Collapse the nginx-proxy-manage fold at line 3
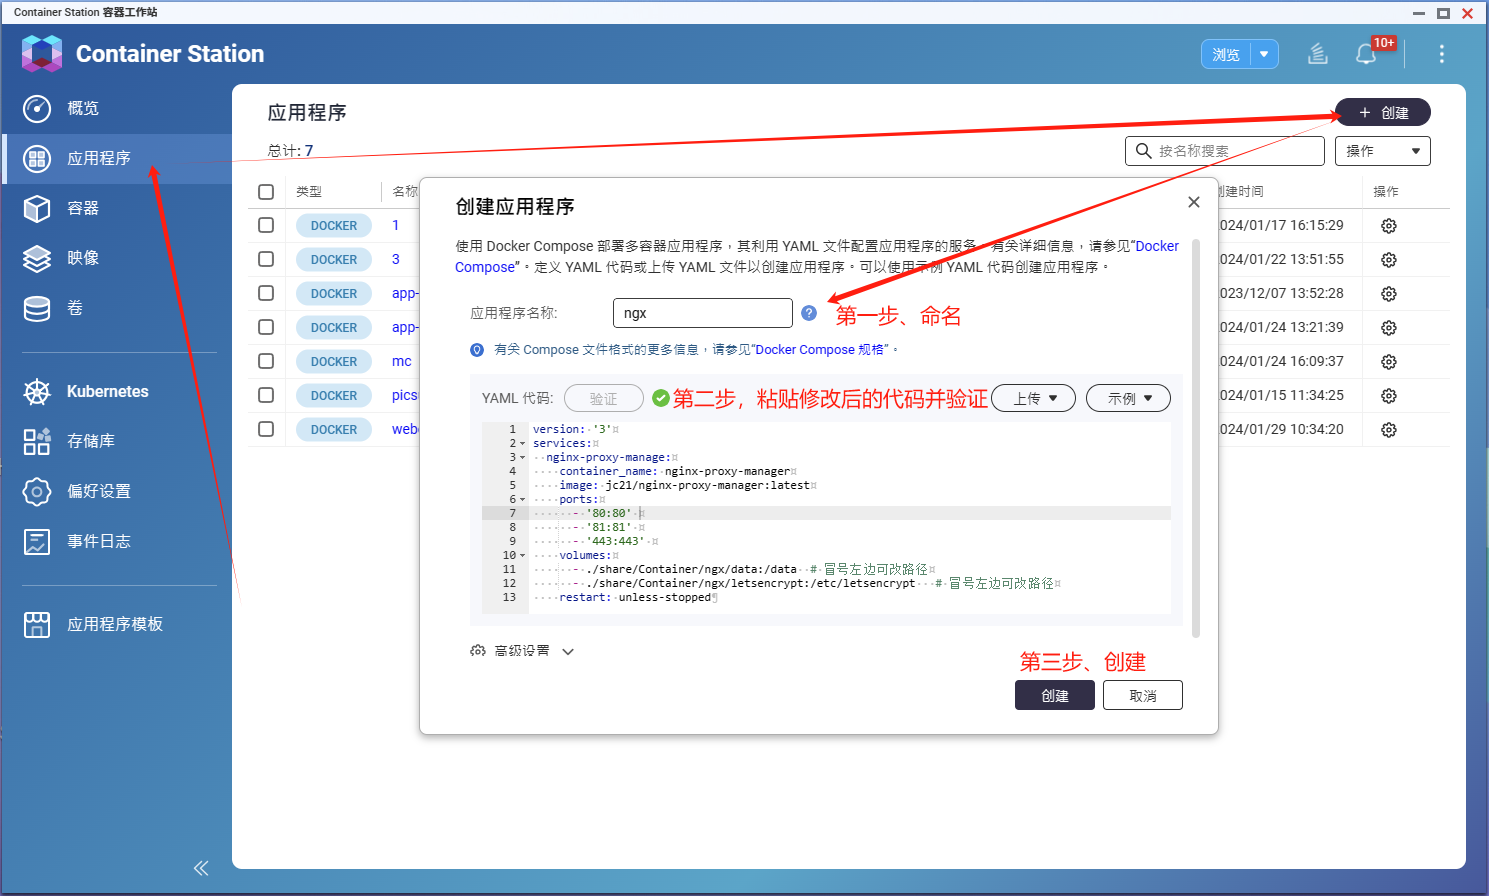Viewport: 1489px width, 896px height. coord(523,458)
